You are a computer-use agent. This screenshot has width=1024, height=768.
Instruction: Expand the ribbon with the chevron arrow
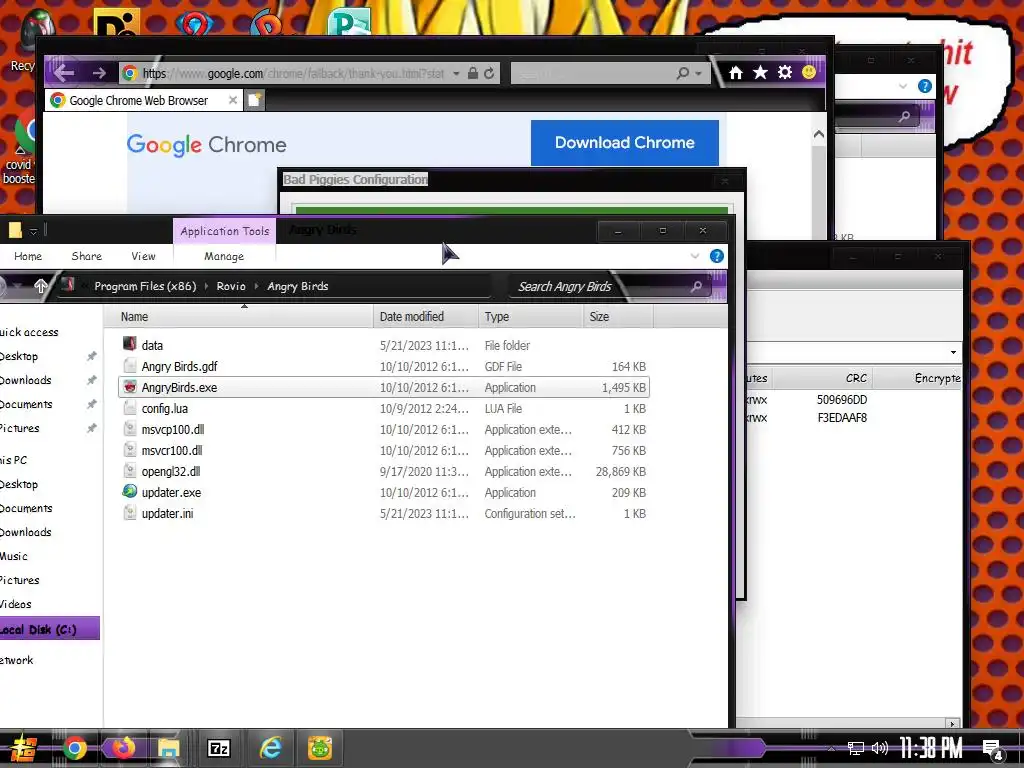[695, 256]
